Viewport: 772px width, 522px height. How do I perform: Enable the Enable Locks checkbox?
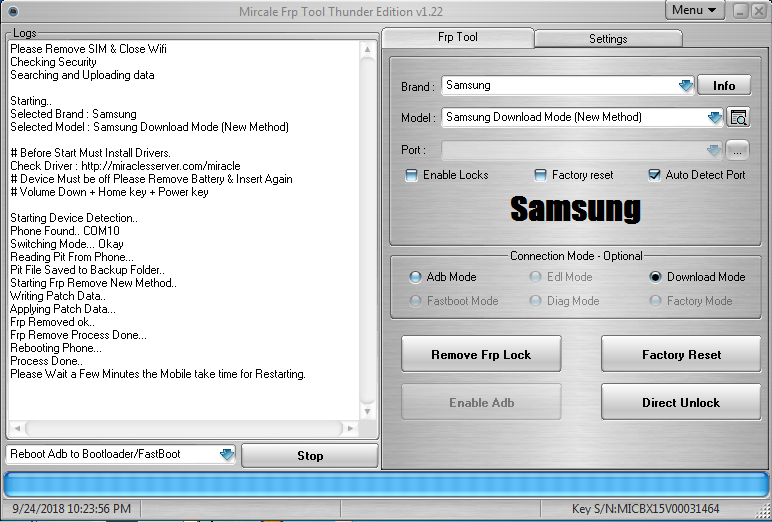point(411,175)
